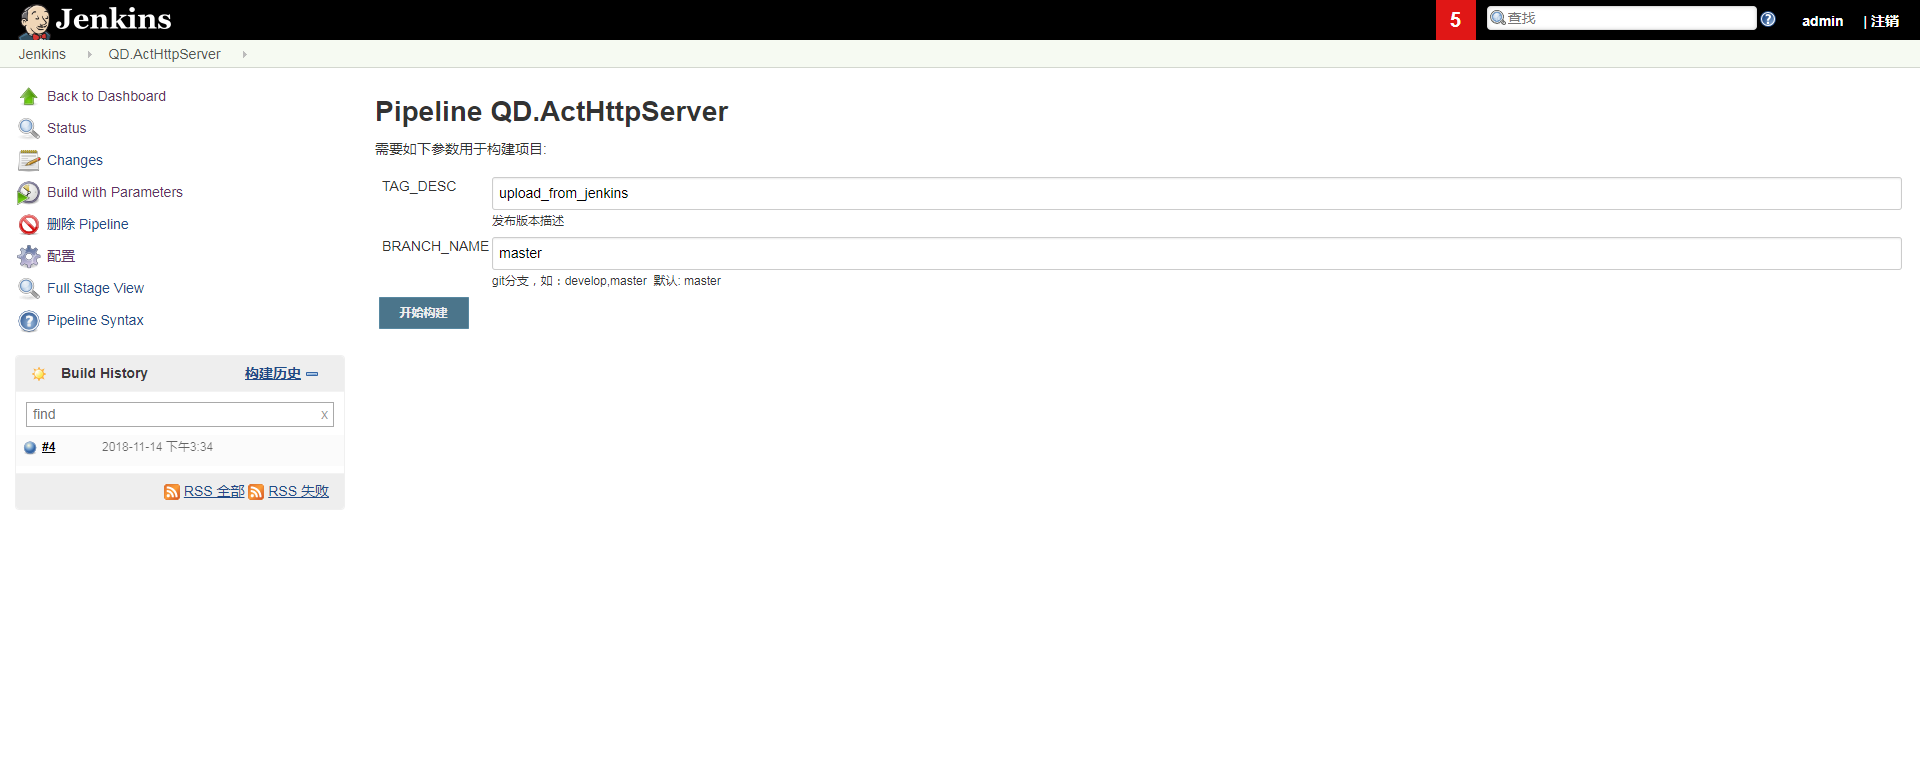
Task: Click the red delete Pipeline icon
Action: click(29, 225)
